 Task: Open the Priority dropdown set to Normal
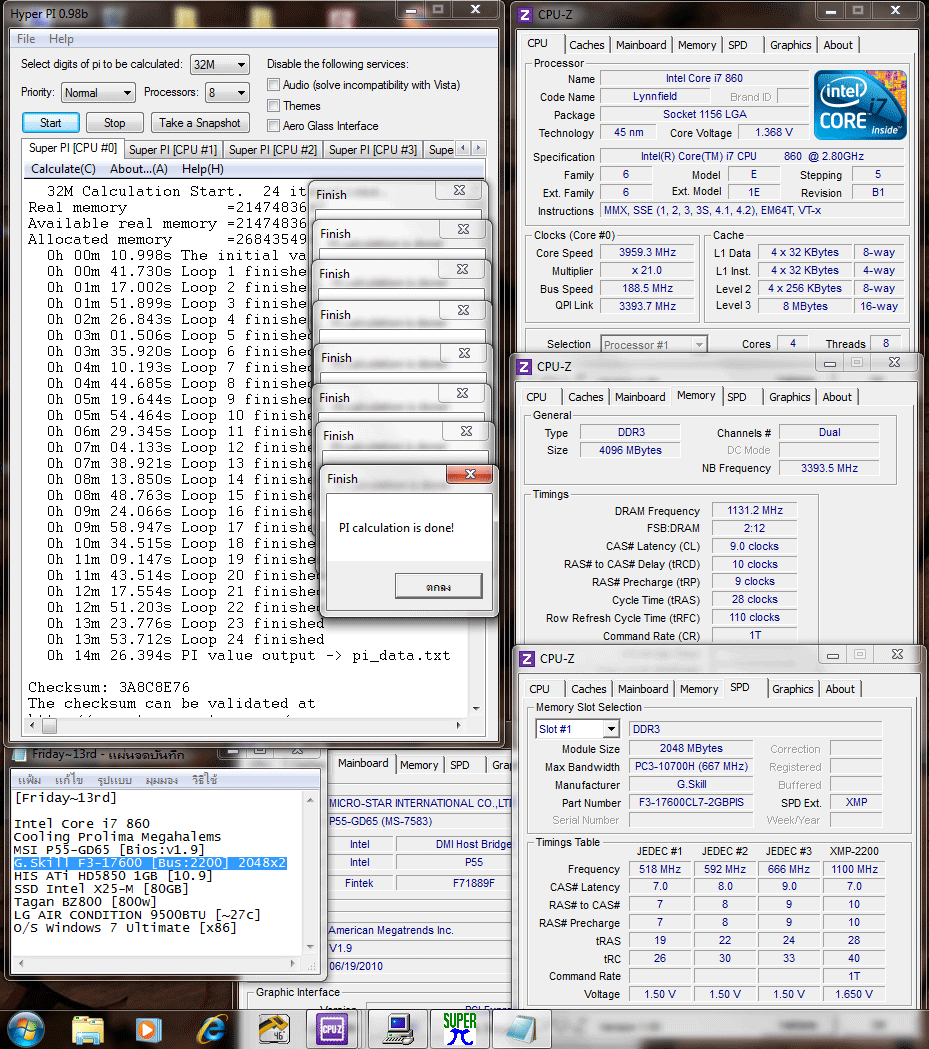pos(98,93)
